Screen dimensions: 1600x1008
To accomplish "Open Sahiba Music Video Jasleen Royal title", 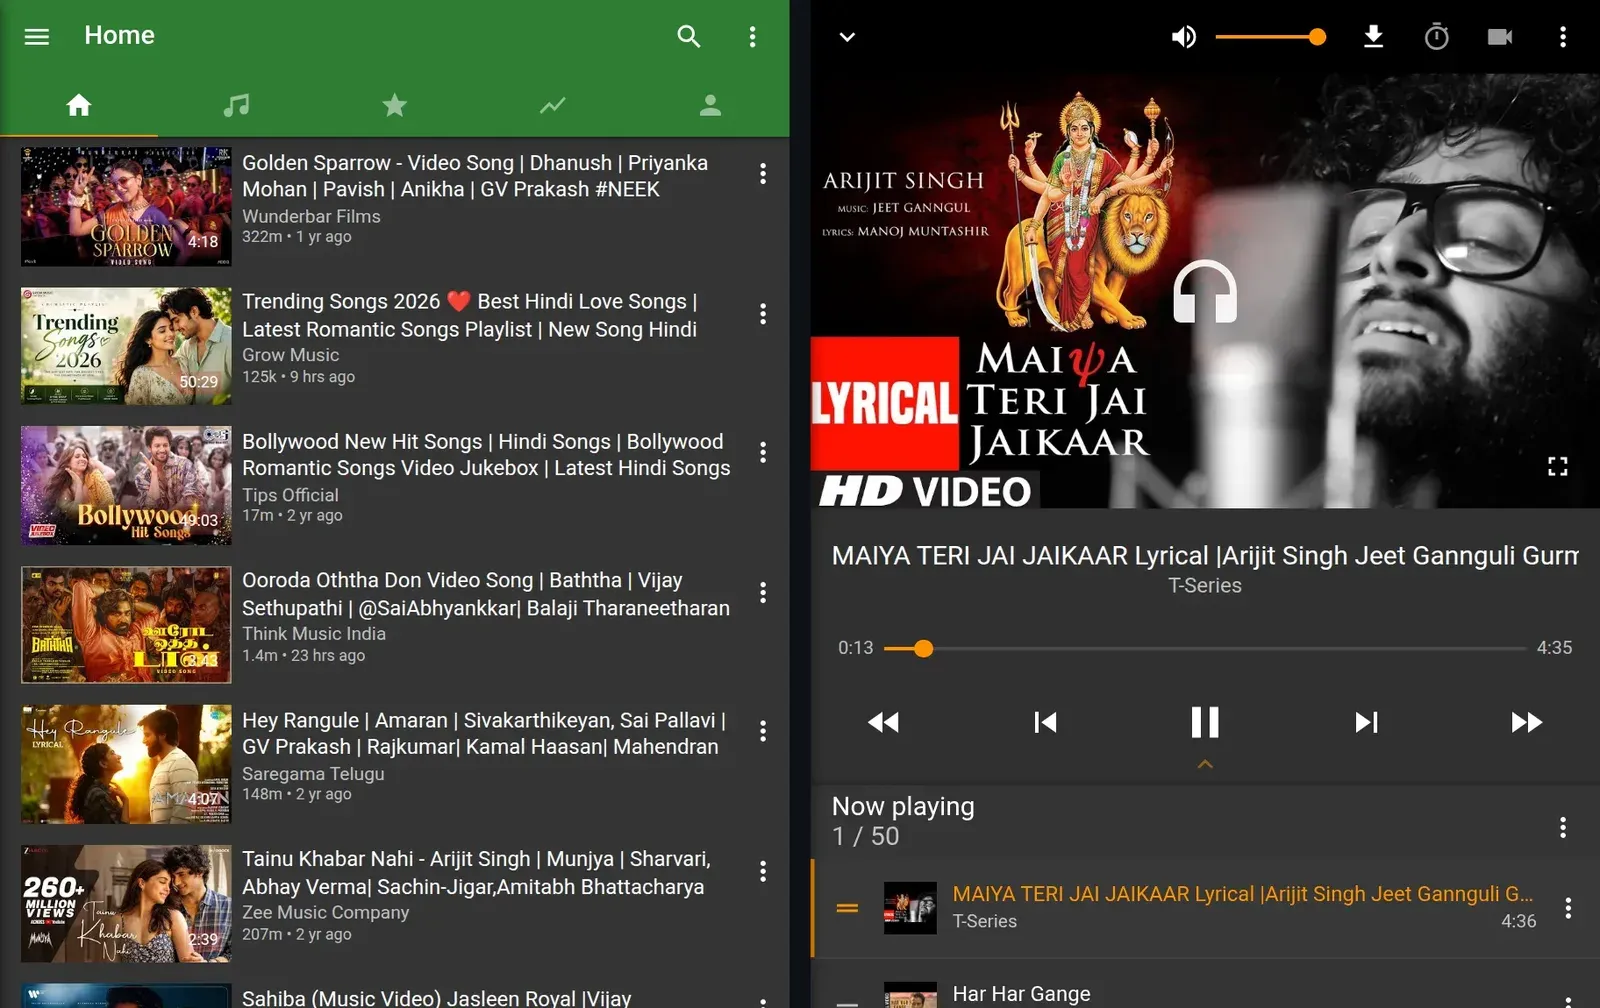I will coord(437,998).
